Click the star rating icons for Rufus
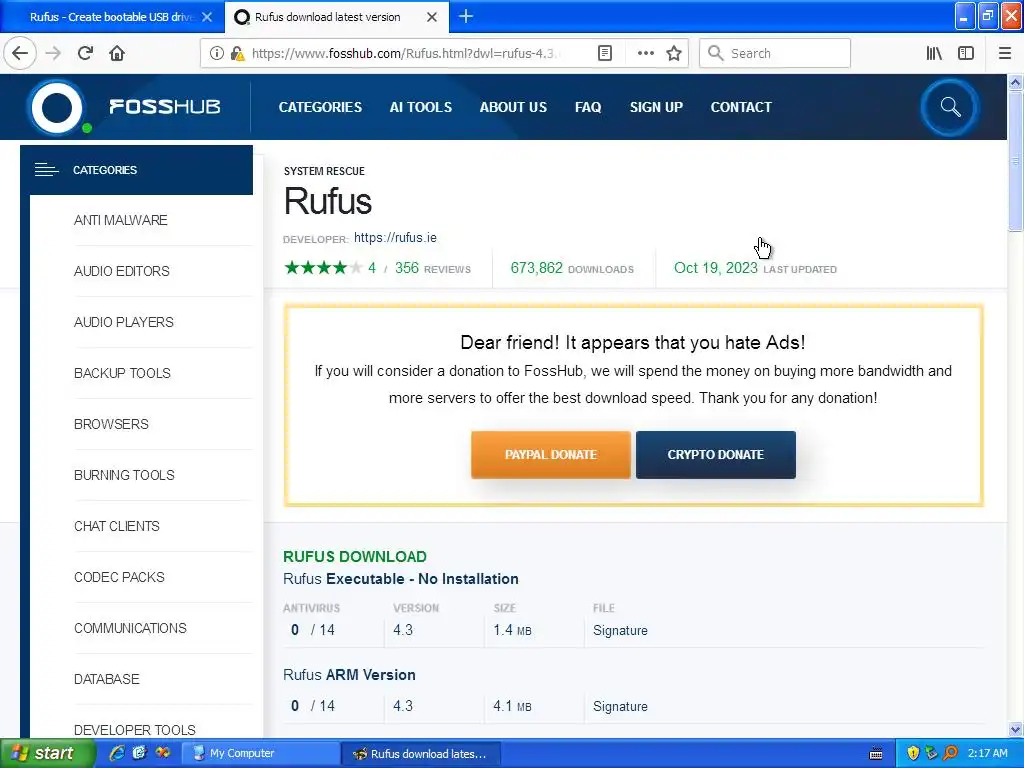1024x768 pixels. [x=323, y=268]
